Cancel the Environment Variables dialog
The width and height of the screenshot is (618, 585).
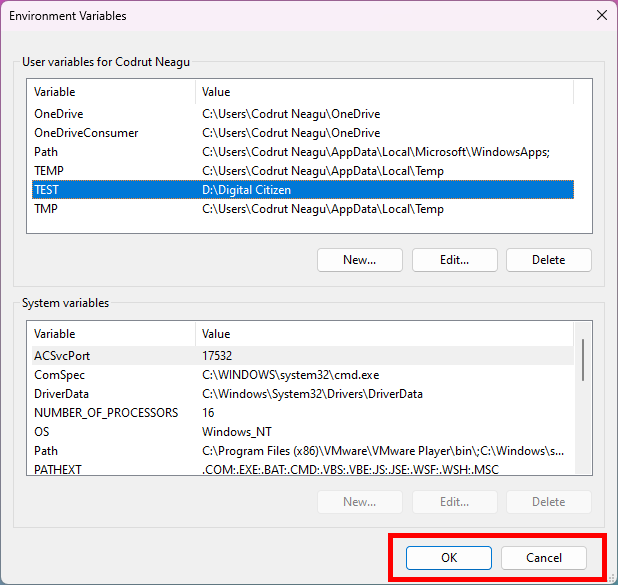point(544,558)
